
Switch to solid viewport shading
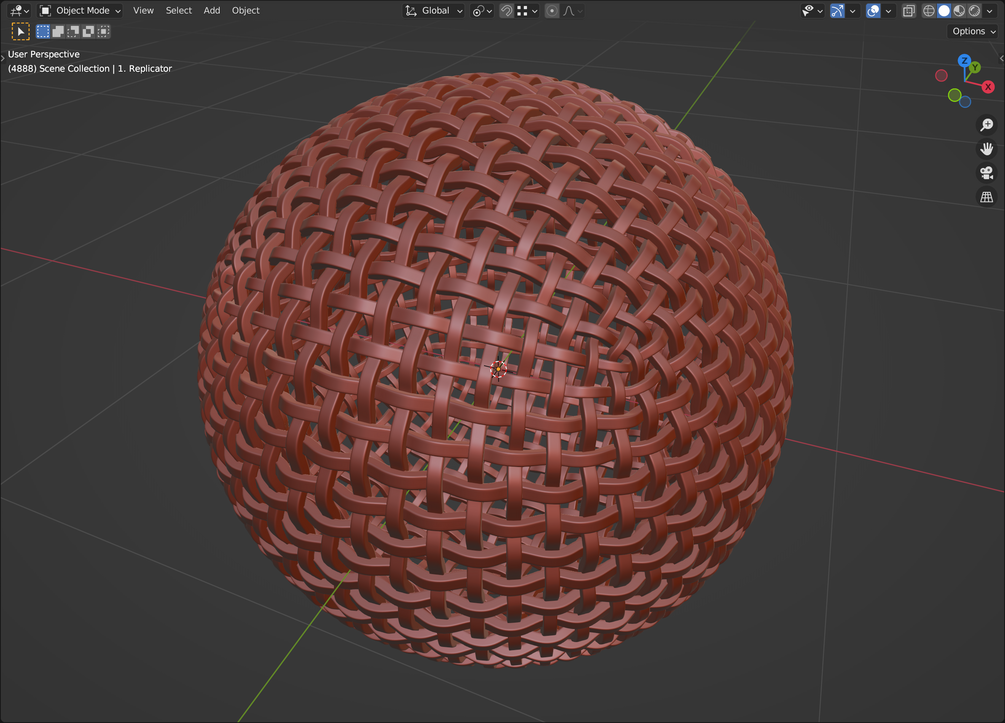pos(944,10)
